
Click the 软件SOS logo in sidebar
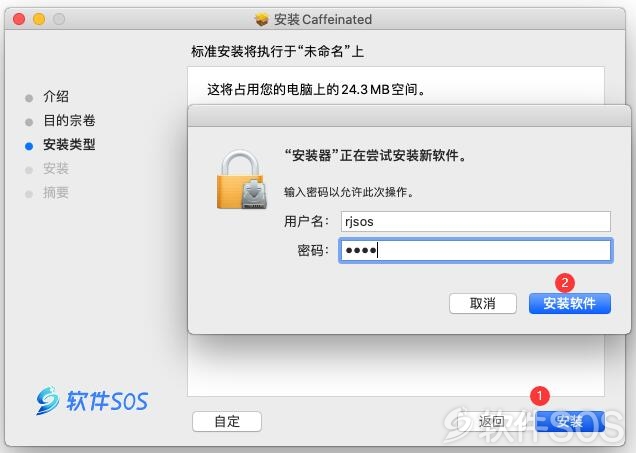click(92, 400)
